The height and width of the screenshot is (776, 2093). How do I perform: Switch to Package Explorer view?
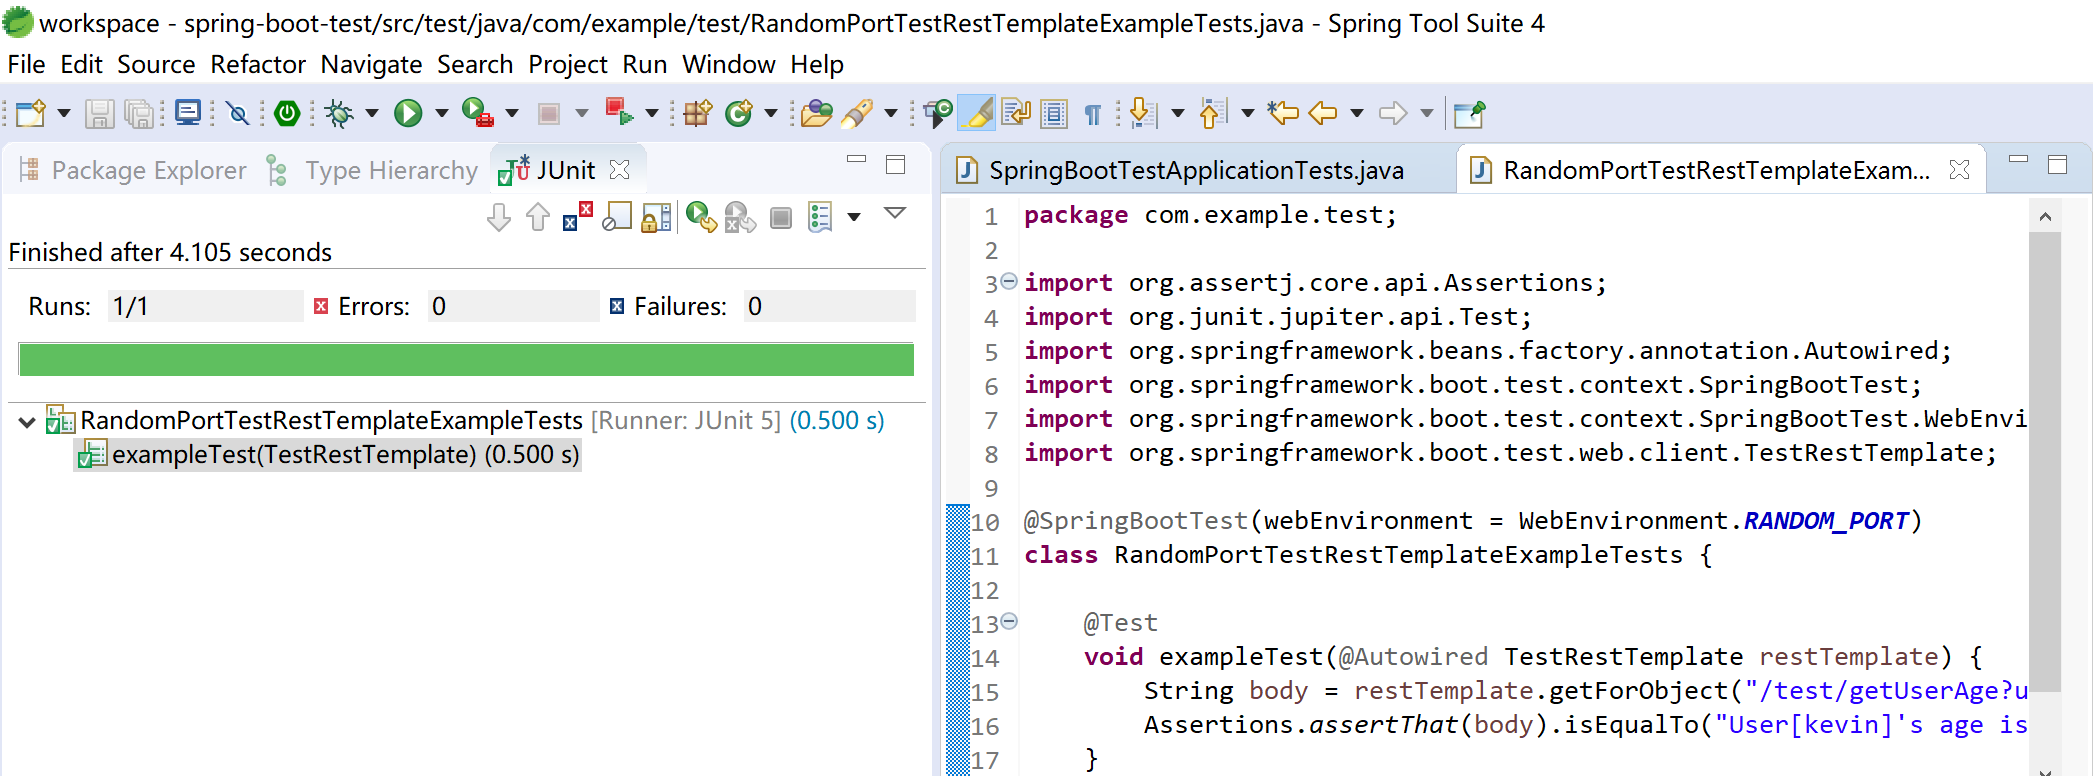click(148, 171)
